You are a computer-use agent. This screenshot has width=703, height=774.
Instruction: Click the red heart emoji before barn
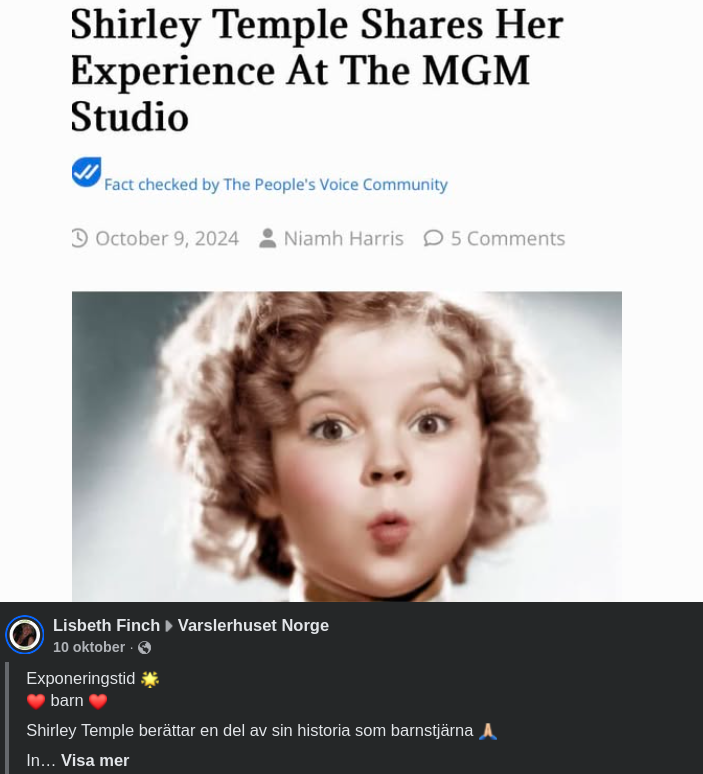coord(36,701)
